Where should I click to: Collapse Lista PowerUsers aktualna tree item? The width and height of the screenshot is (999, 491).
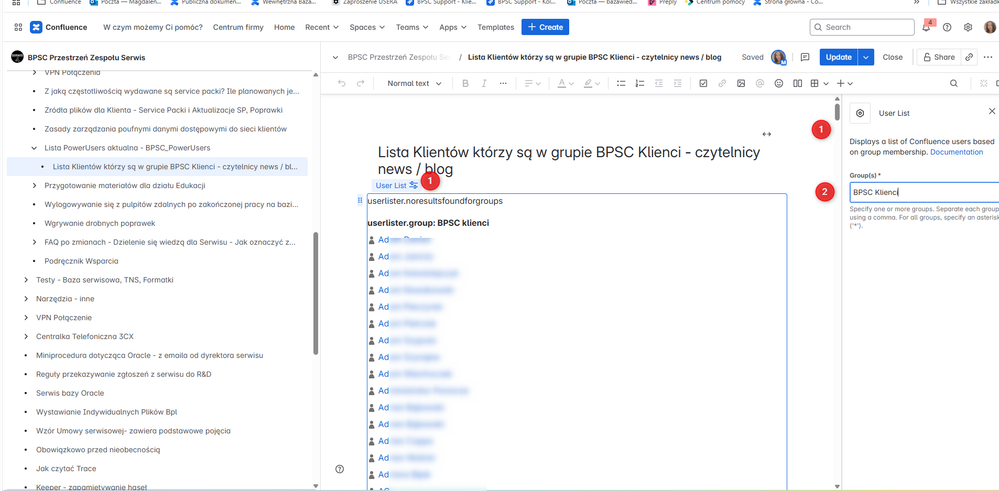[x=34, y=148]
